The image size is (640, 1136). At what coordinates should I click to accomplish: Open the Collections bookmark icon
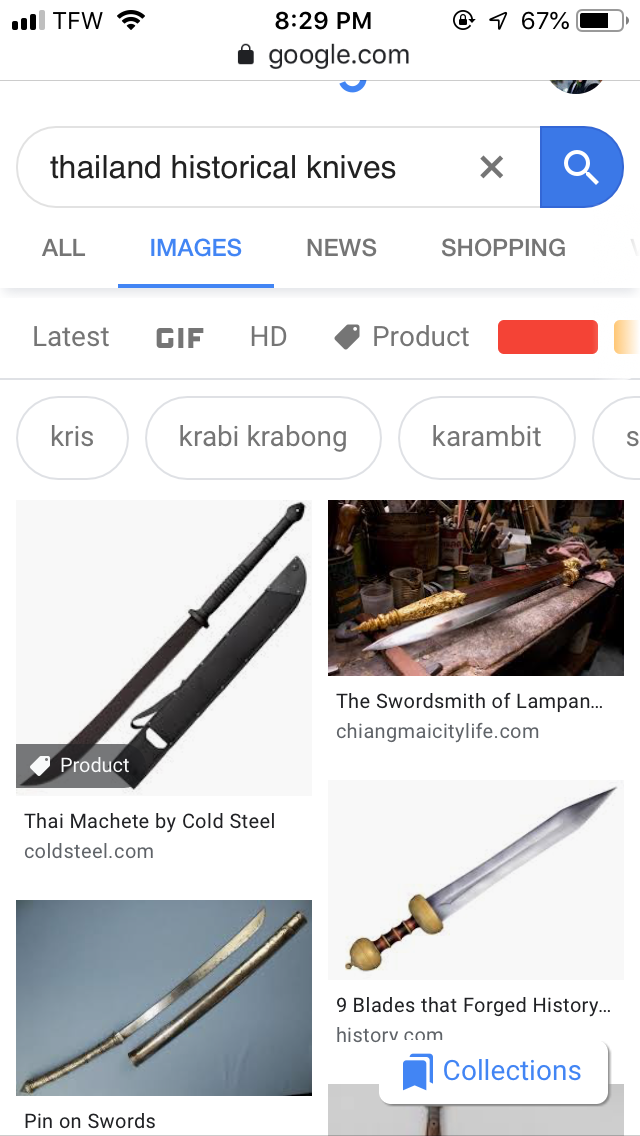click(x=417, y=1072)
